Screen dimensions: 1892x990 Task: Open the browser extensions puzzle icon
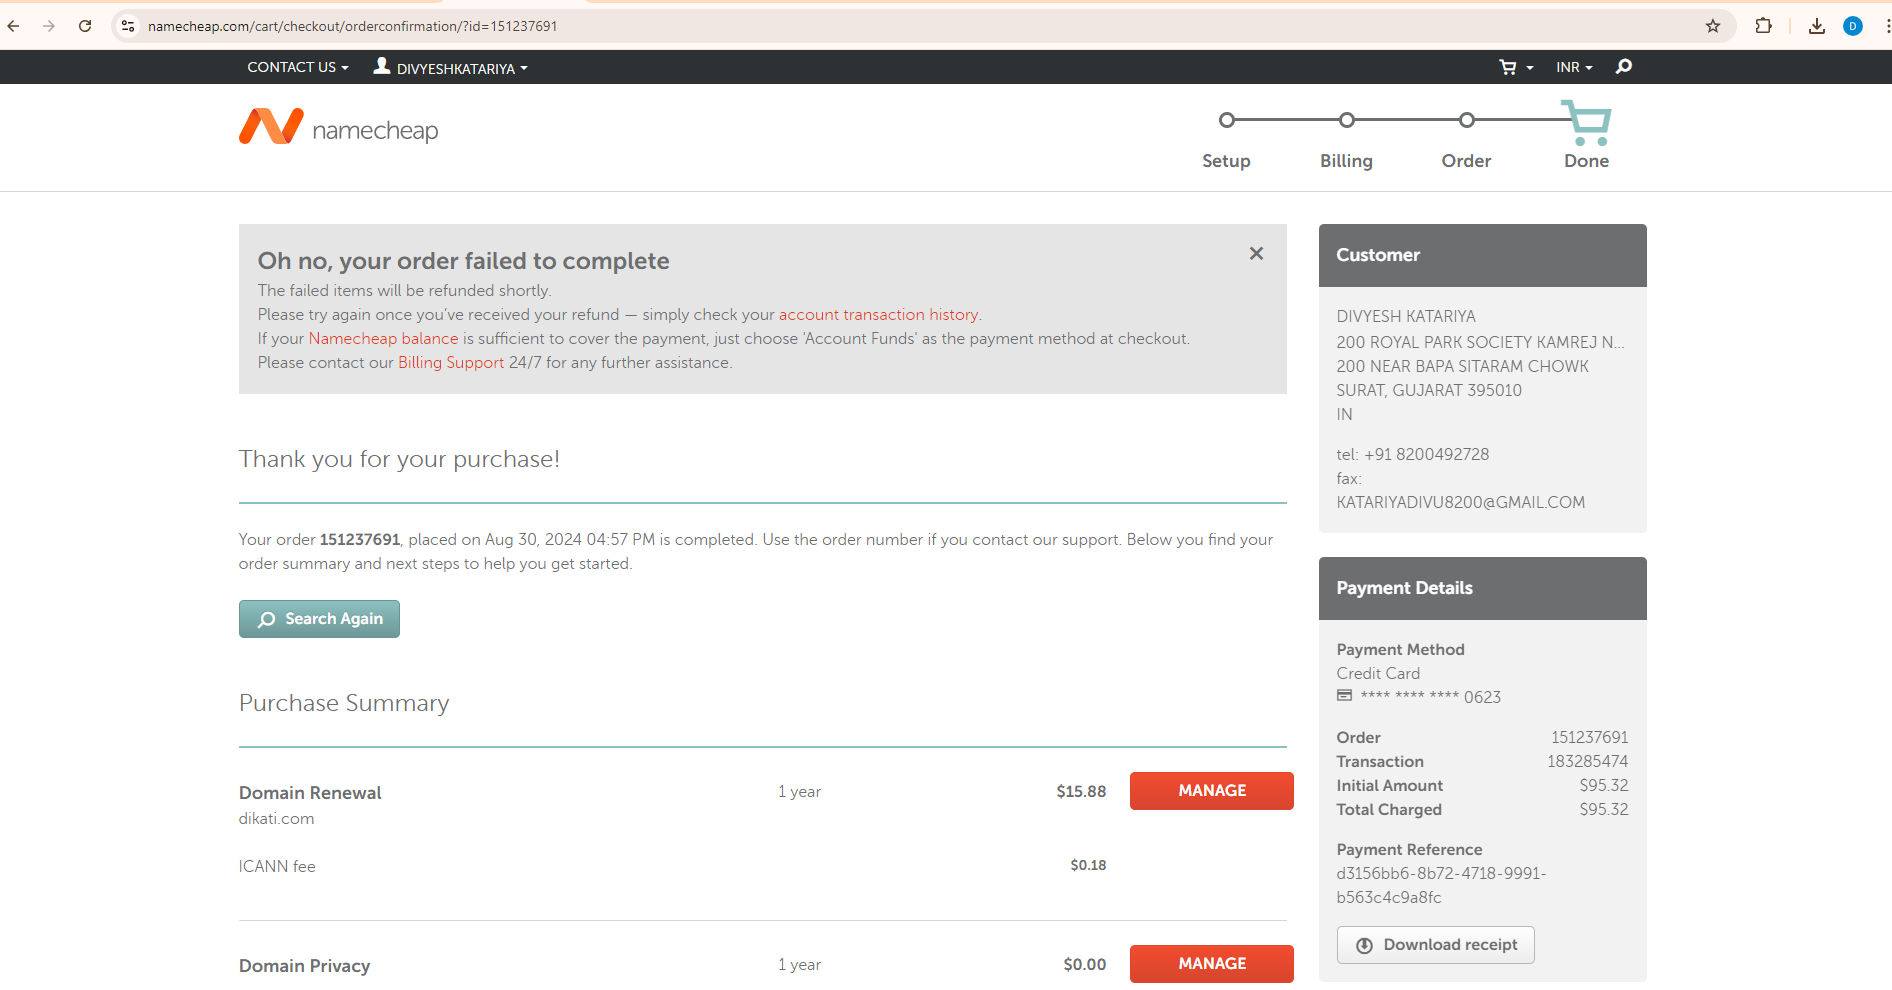pyautogui.click(x=1764, y=26)
